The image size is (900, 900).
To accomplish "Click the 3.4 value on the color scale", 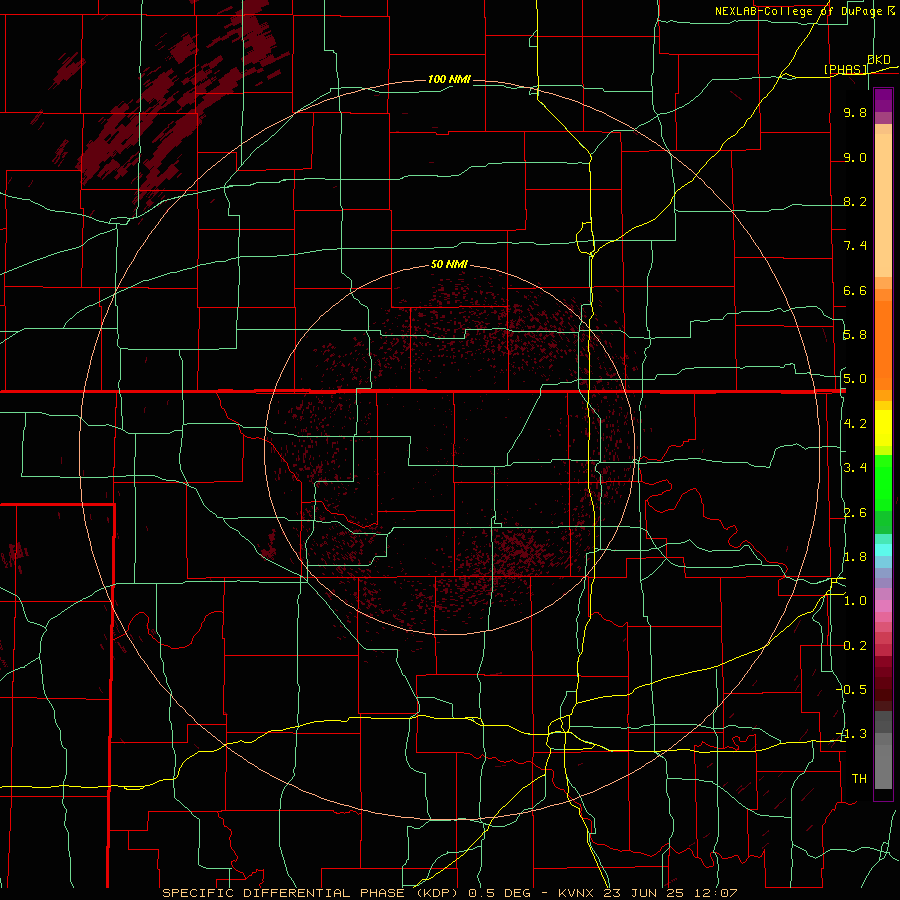I will (855, 468).
